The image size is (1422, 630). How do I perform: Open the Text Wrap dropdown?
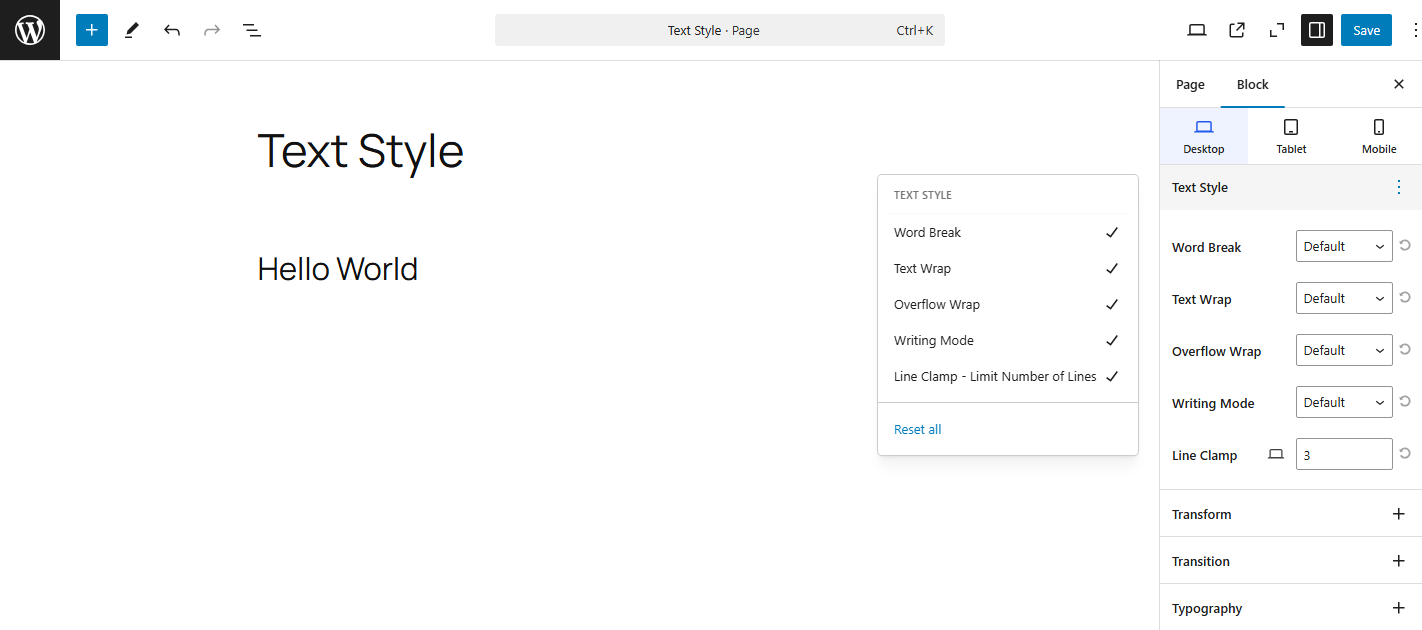[x=1344, y=298]
